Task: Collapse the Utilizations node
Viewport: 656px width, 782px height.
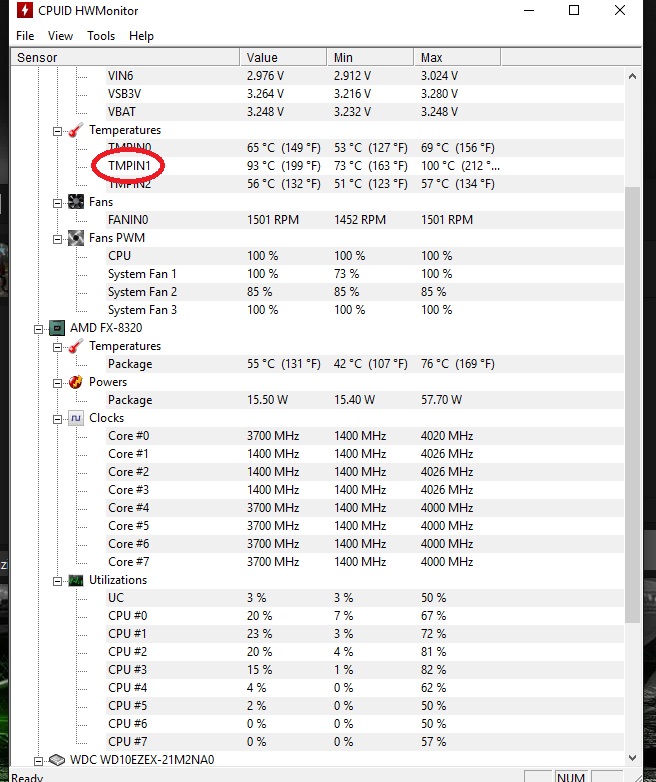Action: [x=57, y=581]
